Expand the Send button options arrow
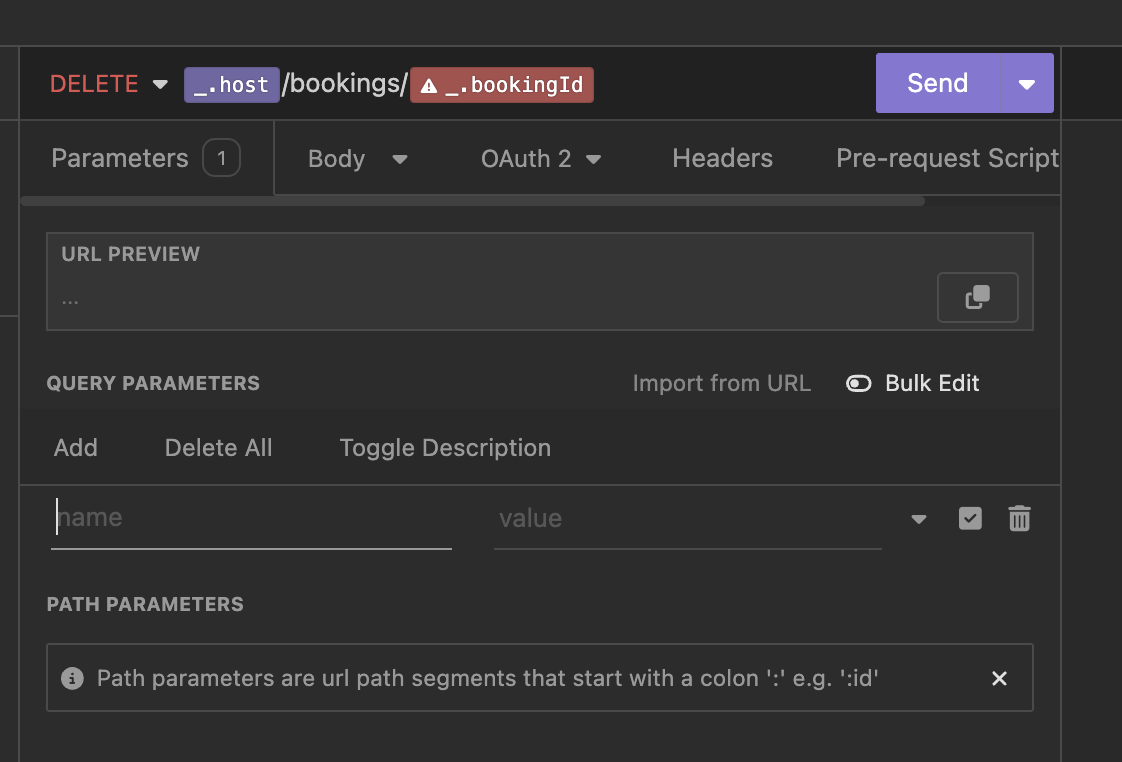 1027,84
